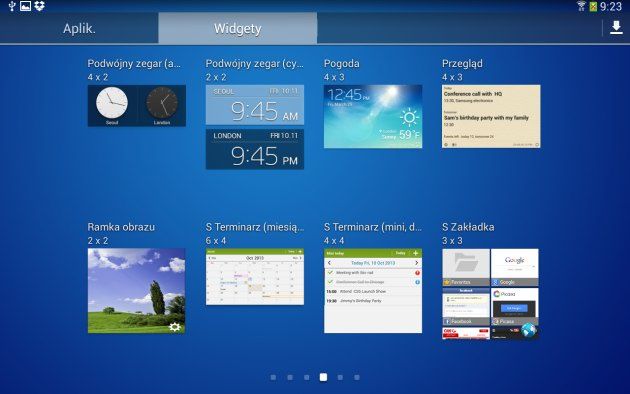The image size is (630, 394).
Task: Open the Picasa bookmark tile
Action: (x=515, y=306)
